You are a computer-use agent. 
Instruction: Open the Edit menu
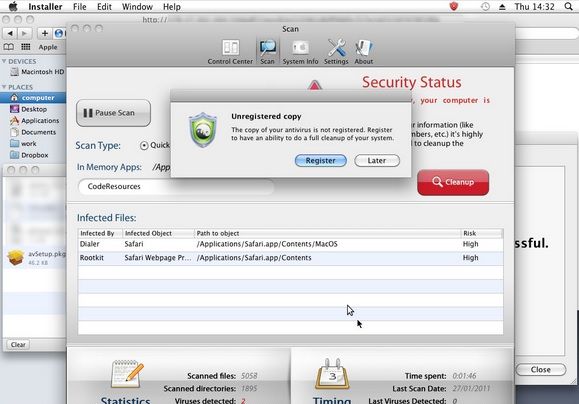pos(104,7)
